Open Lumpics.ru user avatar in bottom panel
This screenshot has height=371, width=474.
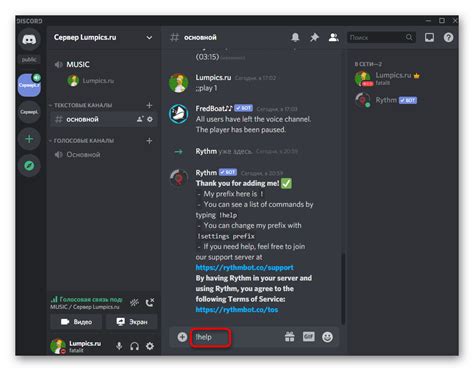[58, 346]
